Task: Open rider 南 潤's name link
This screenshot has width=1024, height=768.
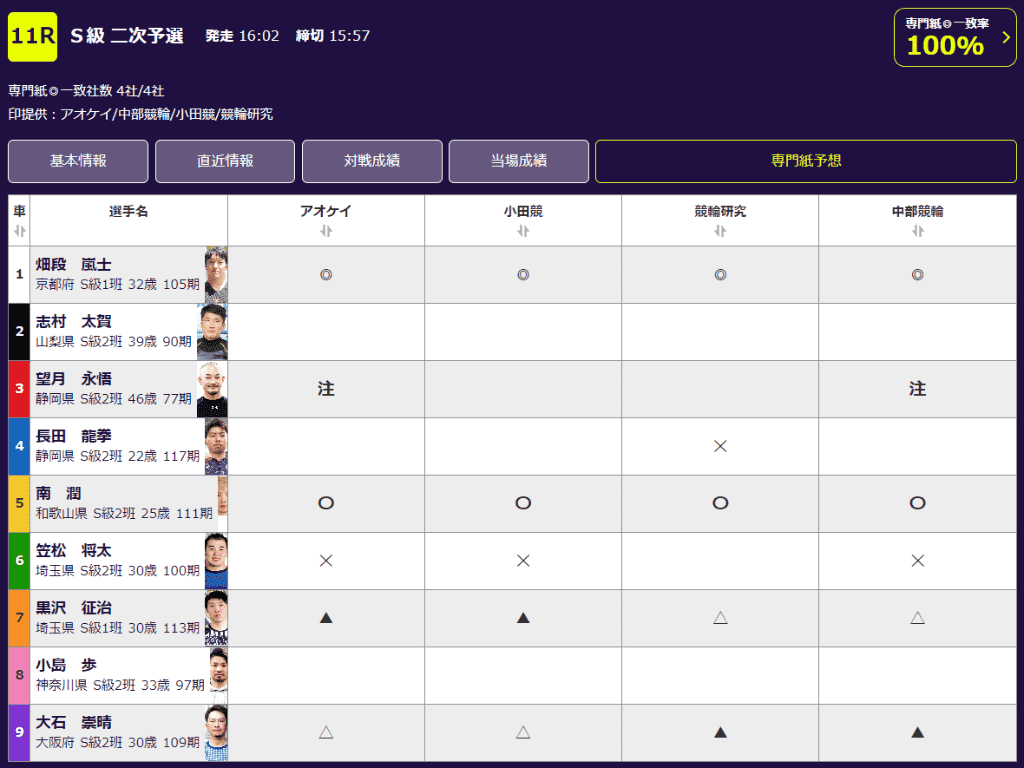Action: (x=58, y=494)
